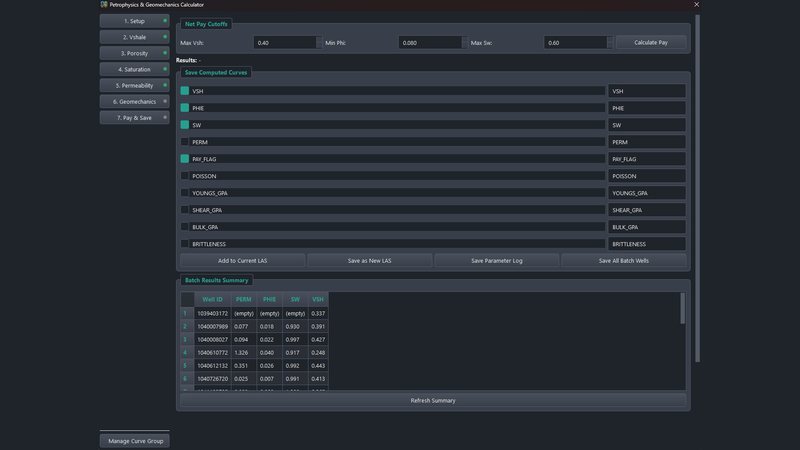Open the 1. Setup step

134,21
